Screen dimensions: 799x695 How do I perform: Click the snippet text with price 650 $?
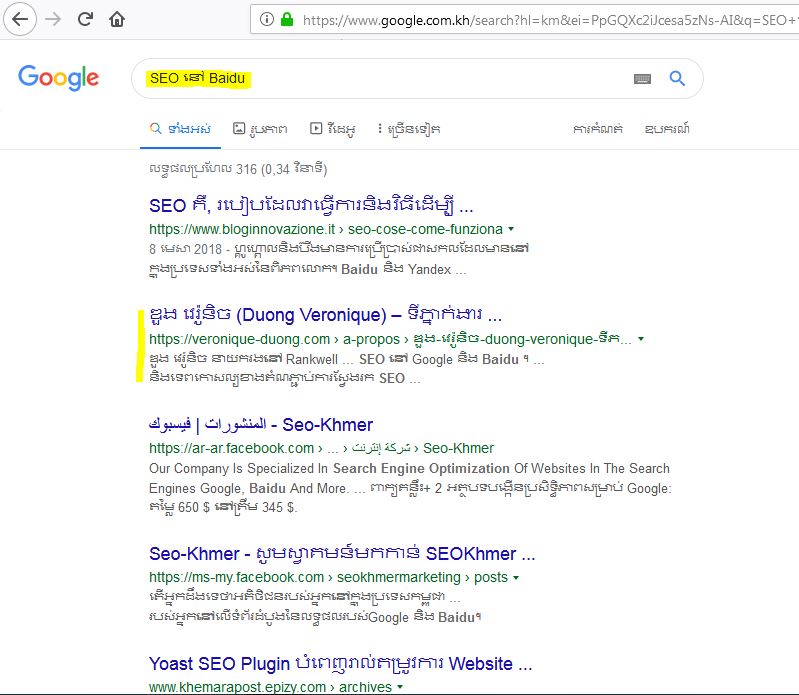point(223,507)
